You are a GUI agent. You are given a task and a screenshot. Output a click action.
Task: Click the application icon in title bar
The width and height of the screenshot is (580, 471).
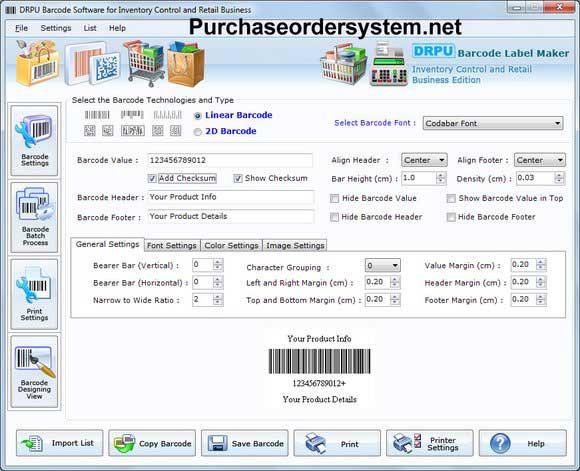[x=11, y=10]
